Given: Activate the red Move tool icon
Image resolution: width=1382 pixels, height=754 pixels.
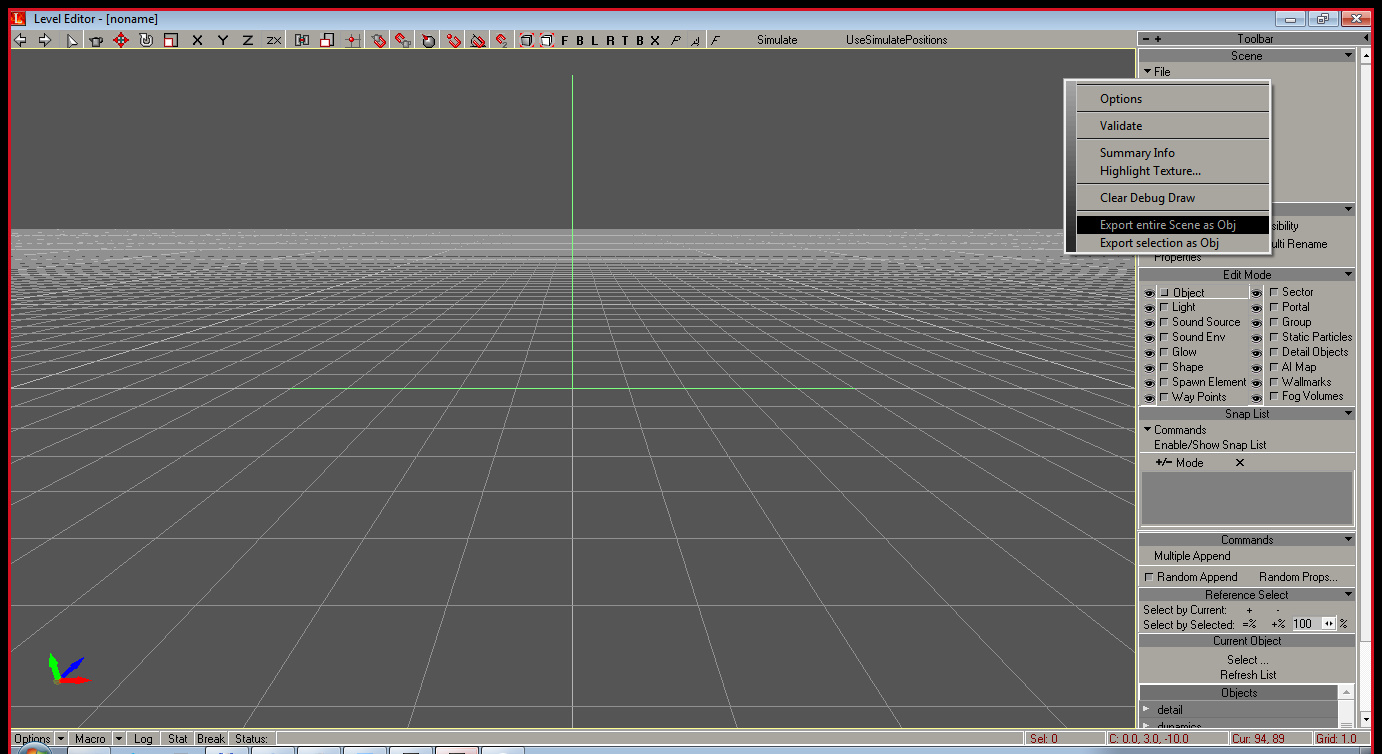Looking at the screenshot, I should 121,40.
